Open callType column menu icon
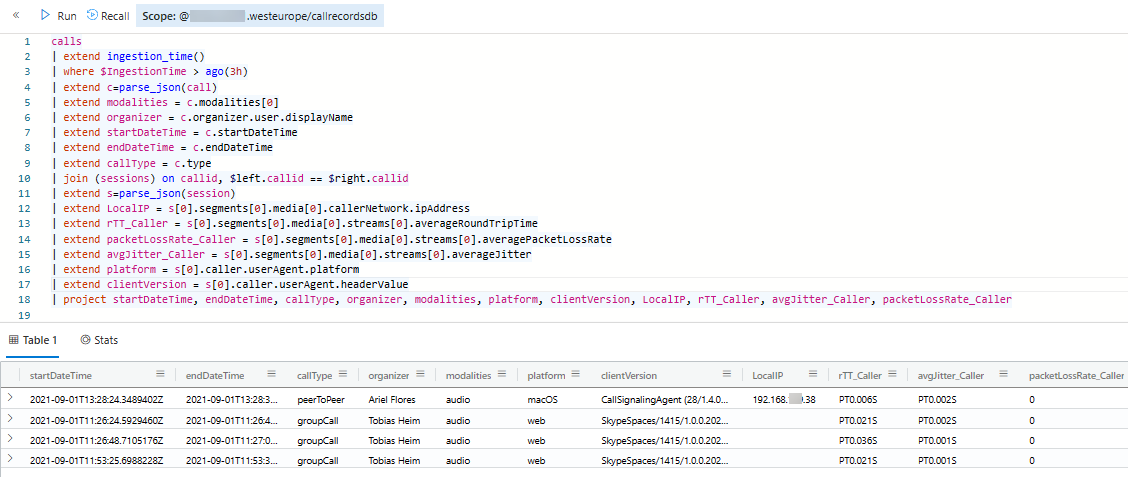Viewport: 1128px width, 477px height. click(343, 375)
